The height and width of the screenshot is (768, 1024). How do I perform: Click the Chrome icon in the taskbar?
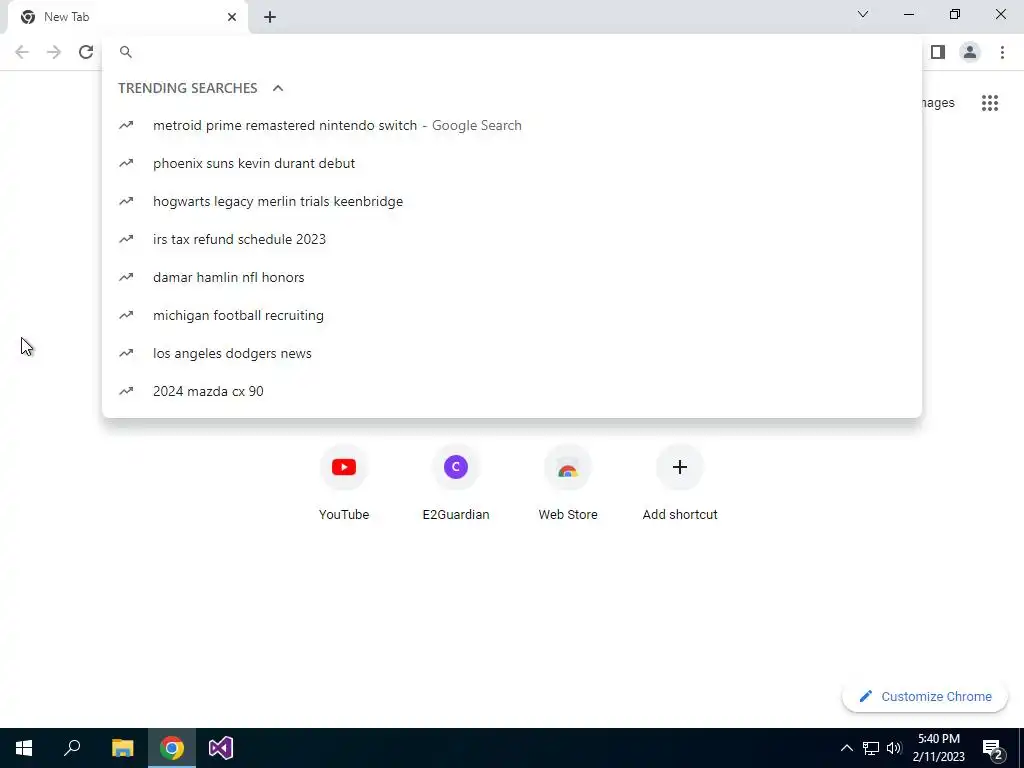tap(172, 748)
